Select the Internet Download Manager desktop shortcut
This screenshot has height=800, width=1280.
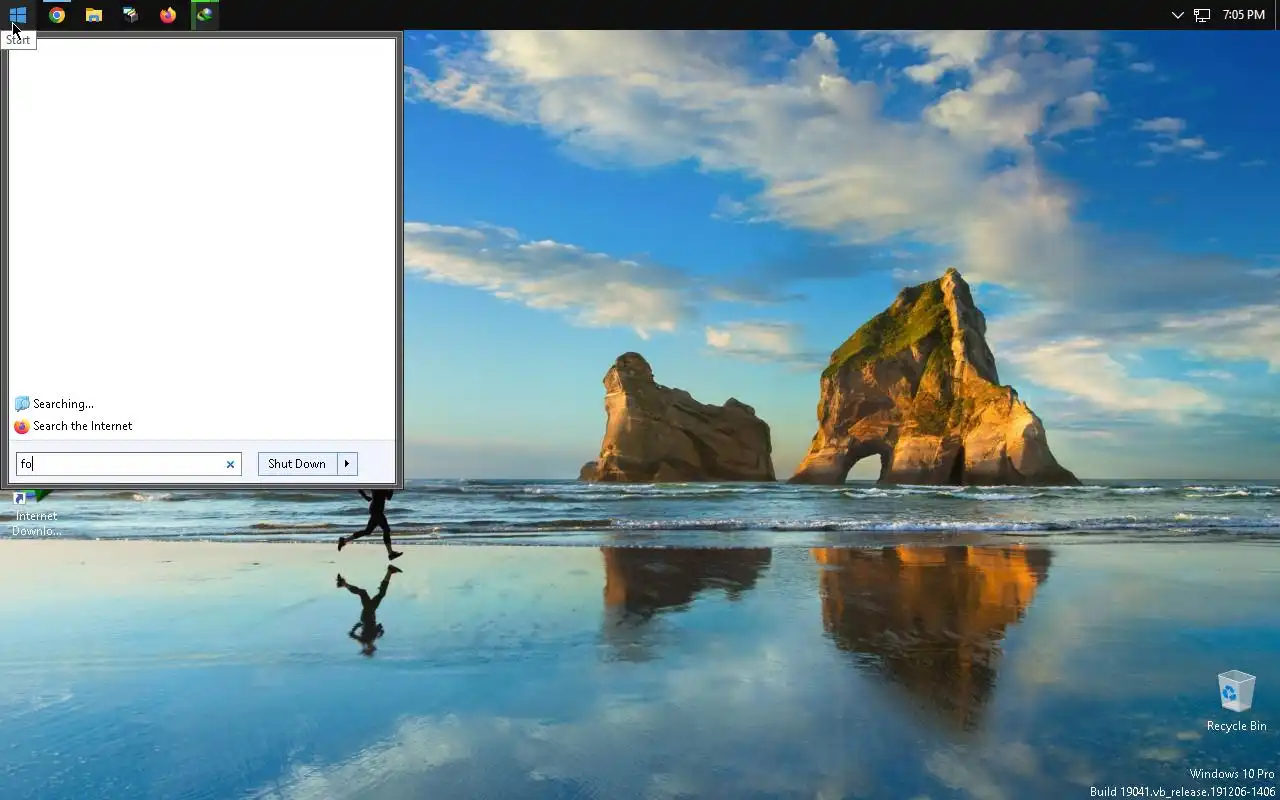tap(37, 514)
